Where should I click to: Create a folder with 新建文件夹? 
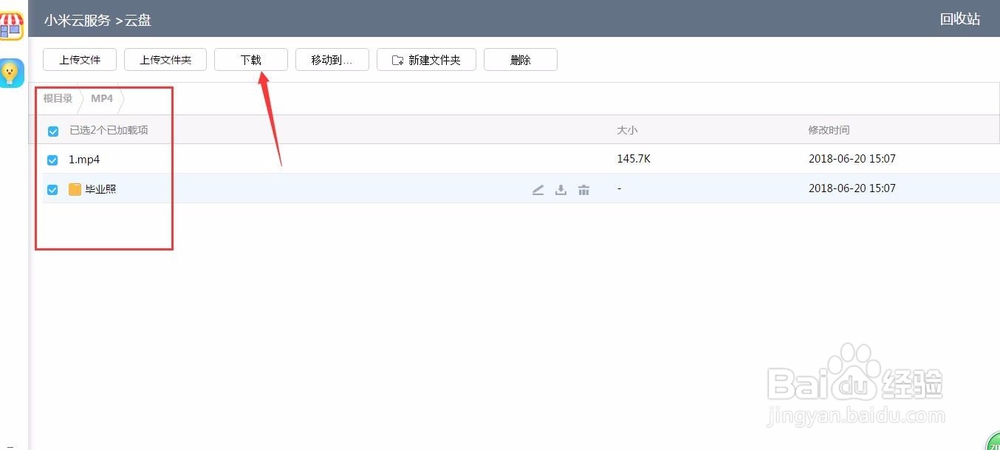point(426,60)
